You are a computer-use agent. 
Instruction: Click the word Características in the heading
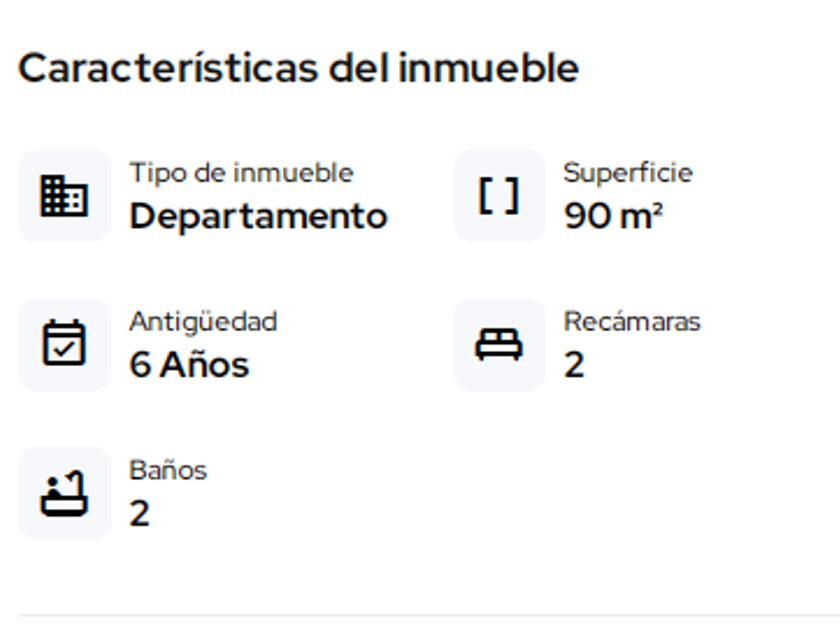tap(168, 69)
